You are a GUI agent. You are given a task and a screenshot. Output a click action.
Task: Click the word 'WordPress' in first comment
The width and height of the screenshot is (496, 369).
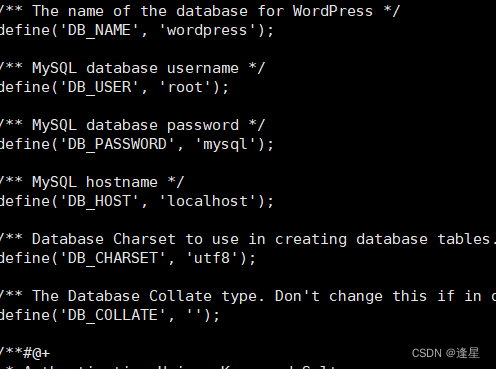tap(333, 11)
